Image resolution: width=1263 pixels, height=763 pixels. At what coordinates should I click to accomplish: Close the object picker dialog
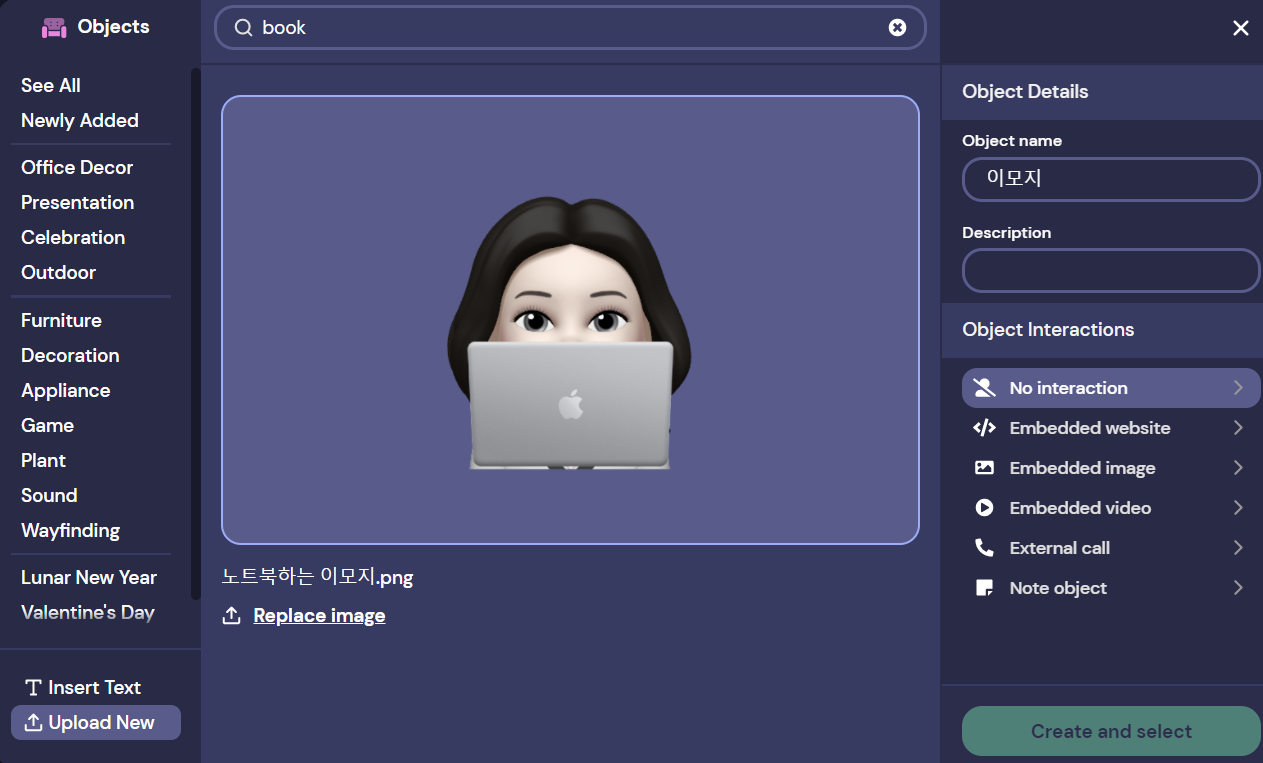pyautogui.click(x=1241, y=28)
